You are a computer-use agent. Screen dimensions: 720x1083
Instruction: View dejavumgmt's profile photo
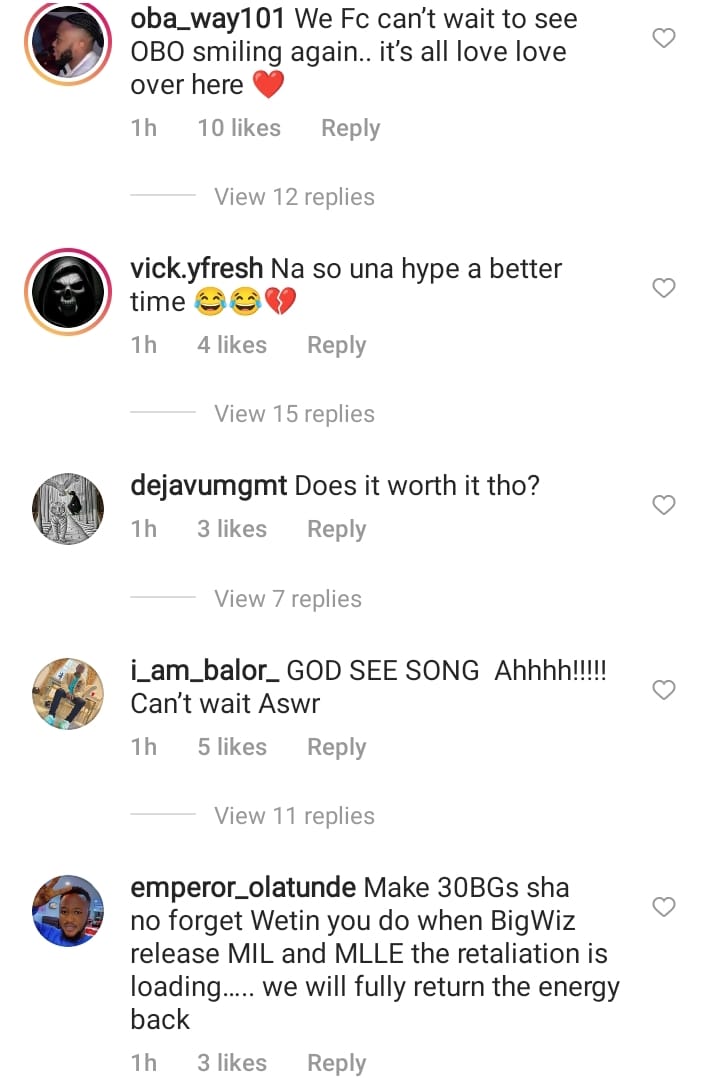(x=68, y=509)
